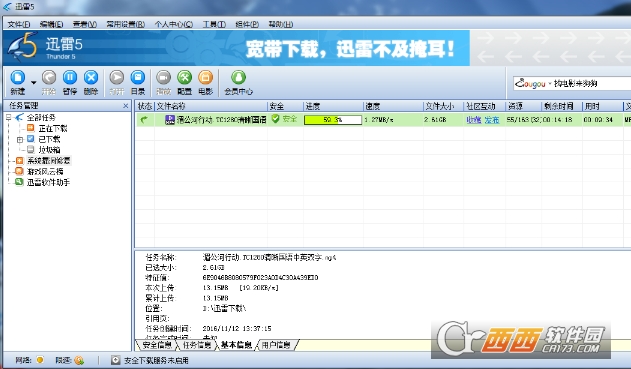Viewport: 631px width, 369px height.
Task: Click the 安全下载服务 status bar icon
Action: [115, 360]
